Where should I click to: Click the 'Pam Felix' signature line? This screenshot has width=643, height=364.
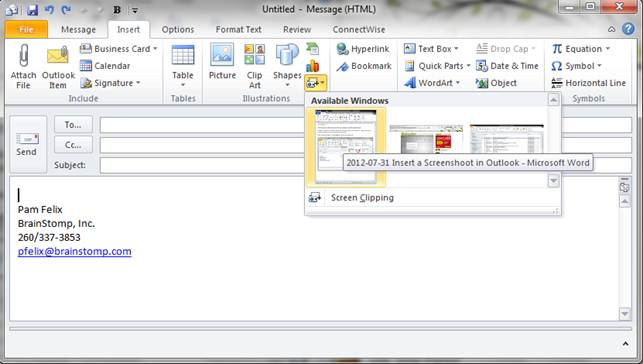[40, 209]
